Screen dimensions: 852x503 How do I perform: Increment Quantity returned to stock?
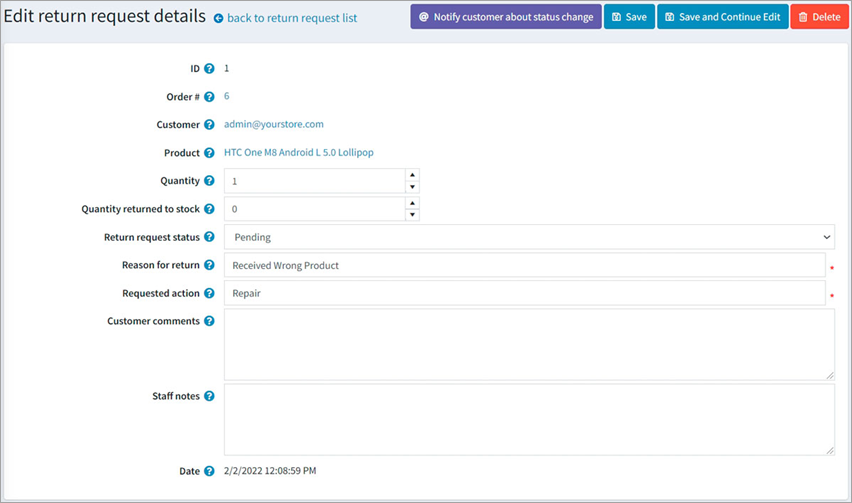pyautogui.click(x=412, y=203)
